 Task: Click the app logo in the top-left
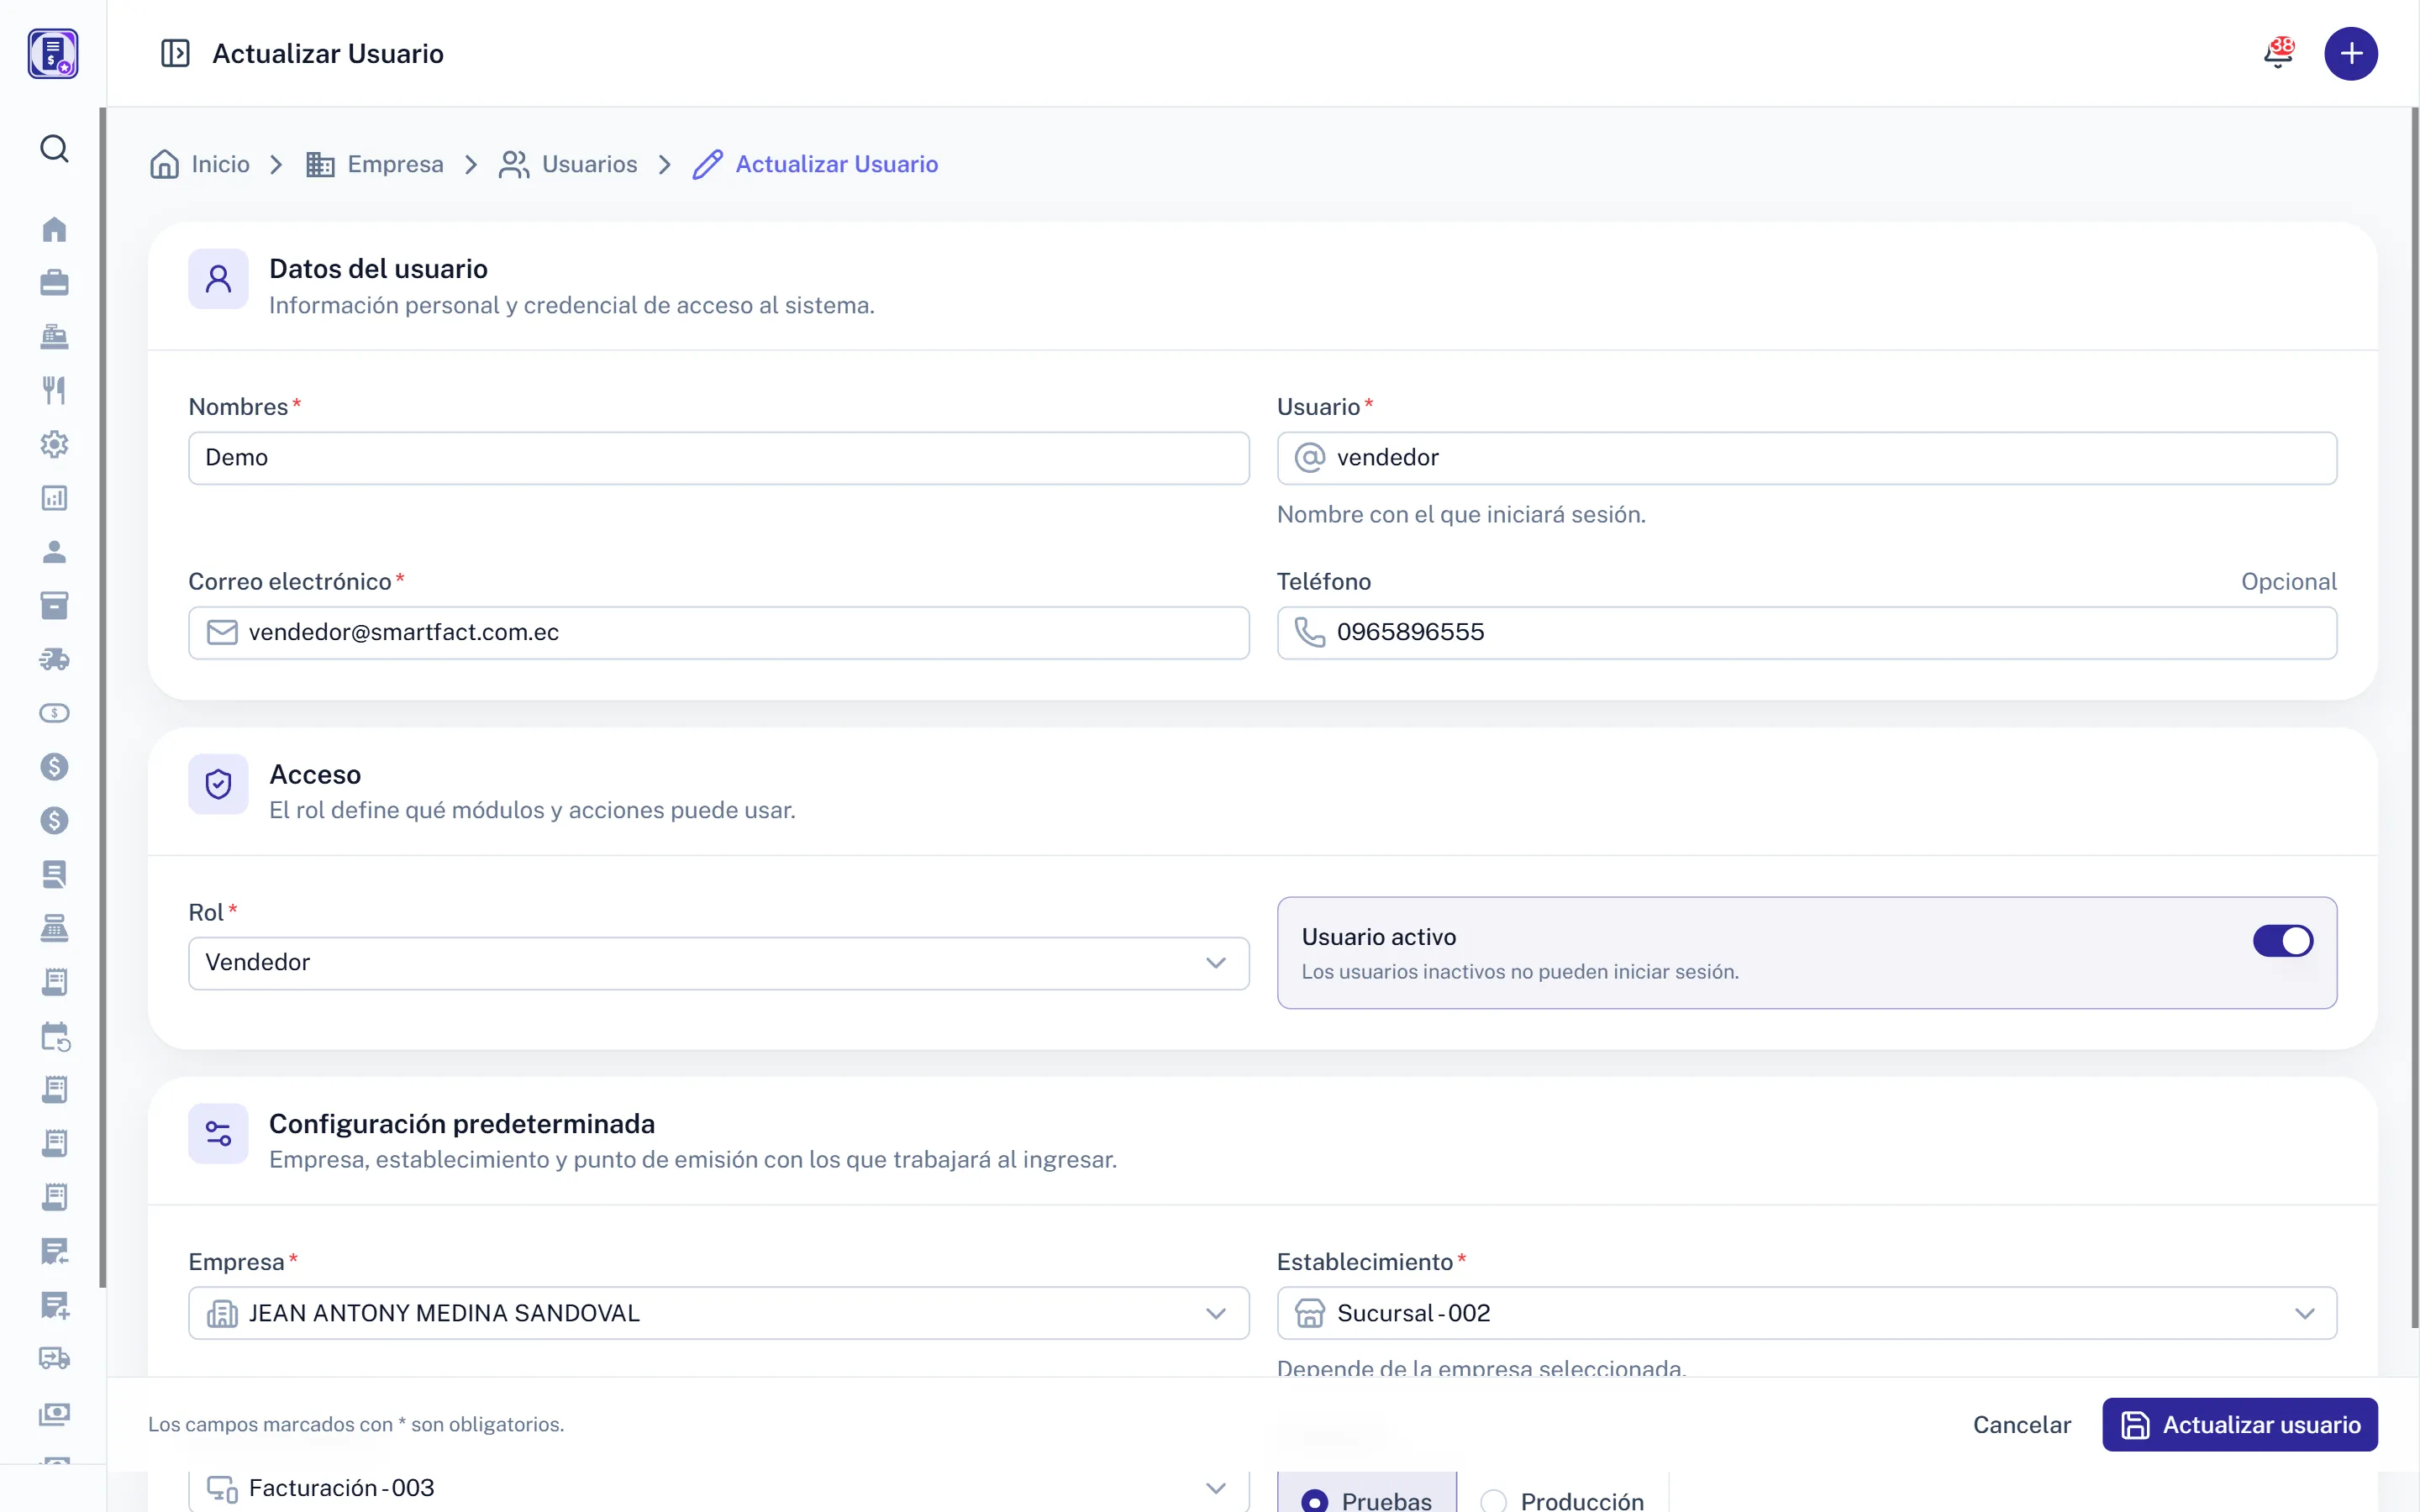coord(53,53)
